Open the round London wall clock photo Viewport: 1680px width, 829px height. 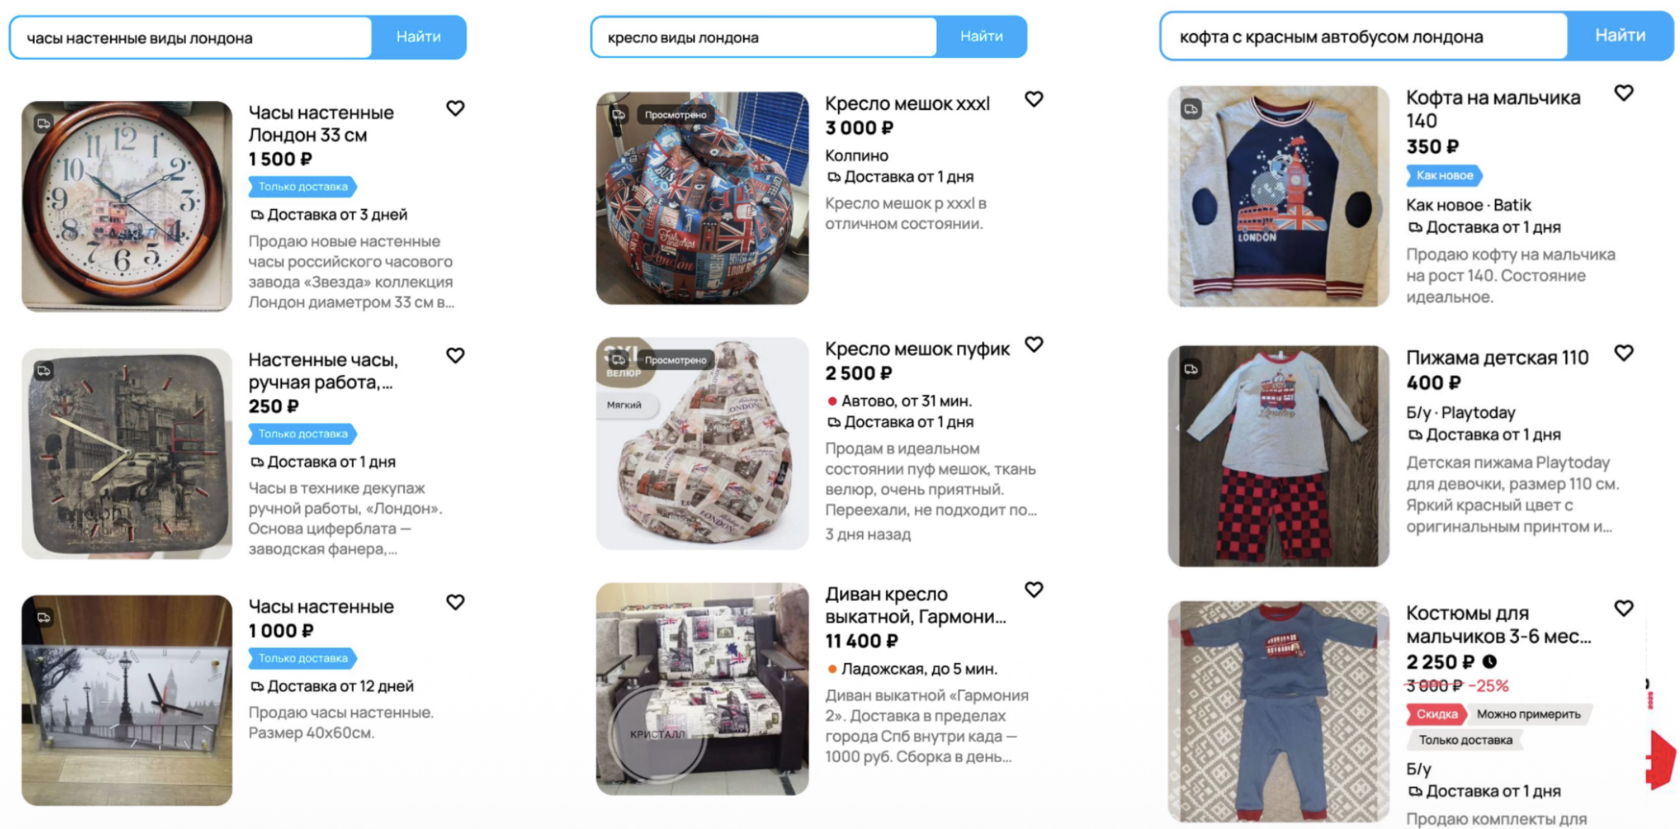click(127, 206)
